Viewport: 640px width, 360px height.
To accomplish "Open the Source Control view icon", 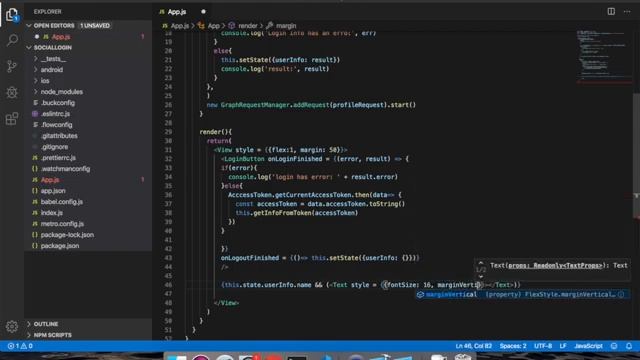I will click(12, 66).
